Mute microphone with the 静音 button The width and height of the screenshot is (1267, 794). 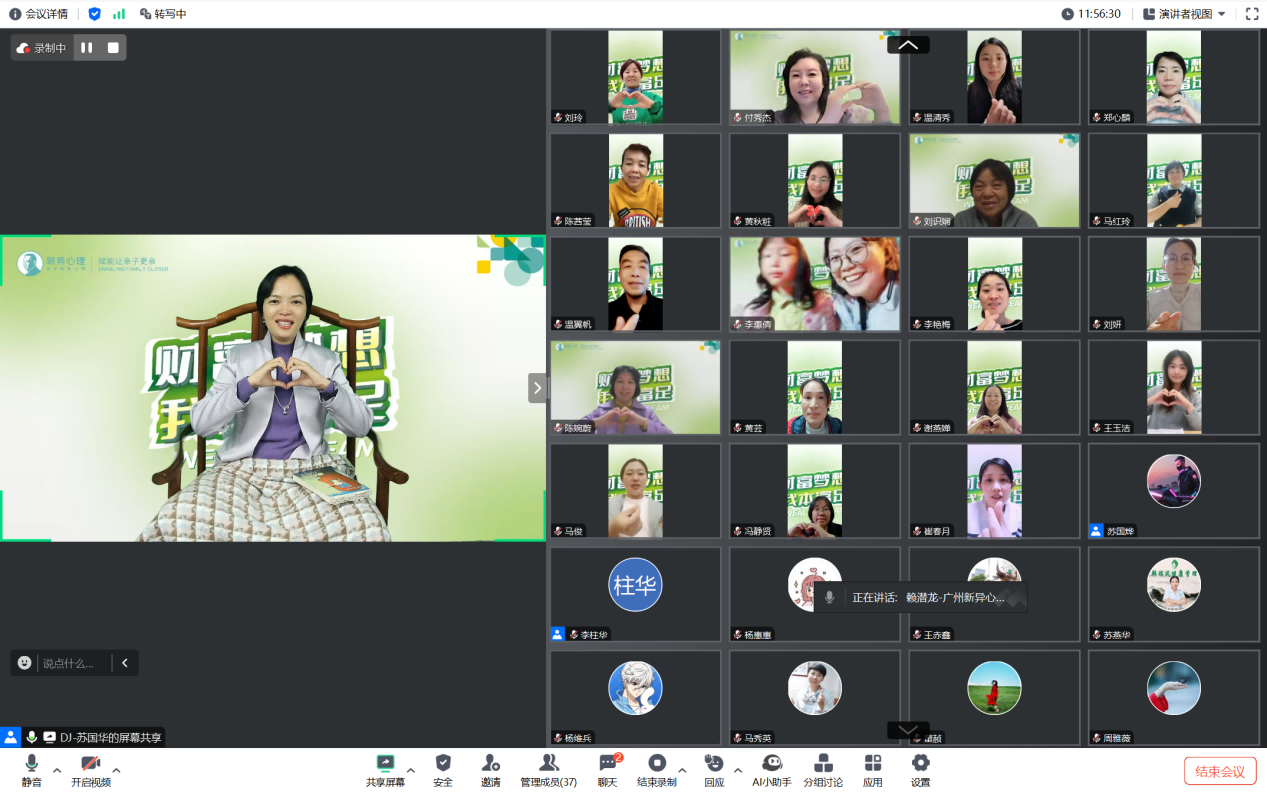tap(32, 769)
